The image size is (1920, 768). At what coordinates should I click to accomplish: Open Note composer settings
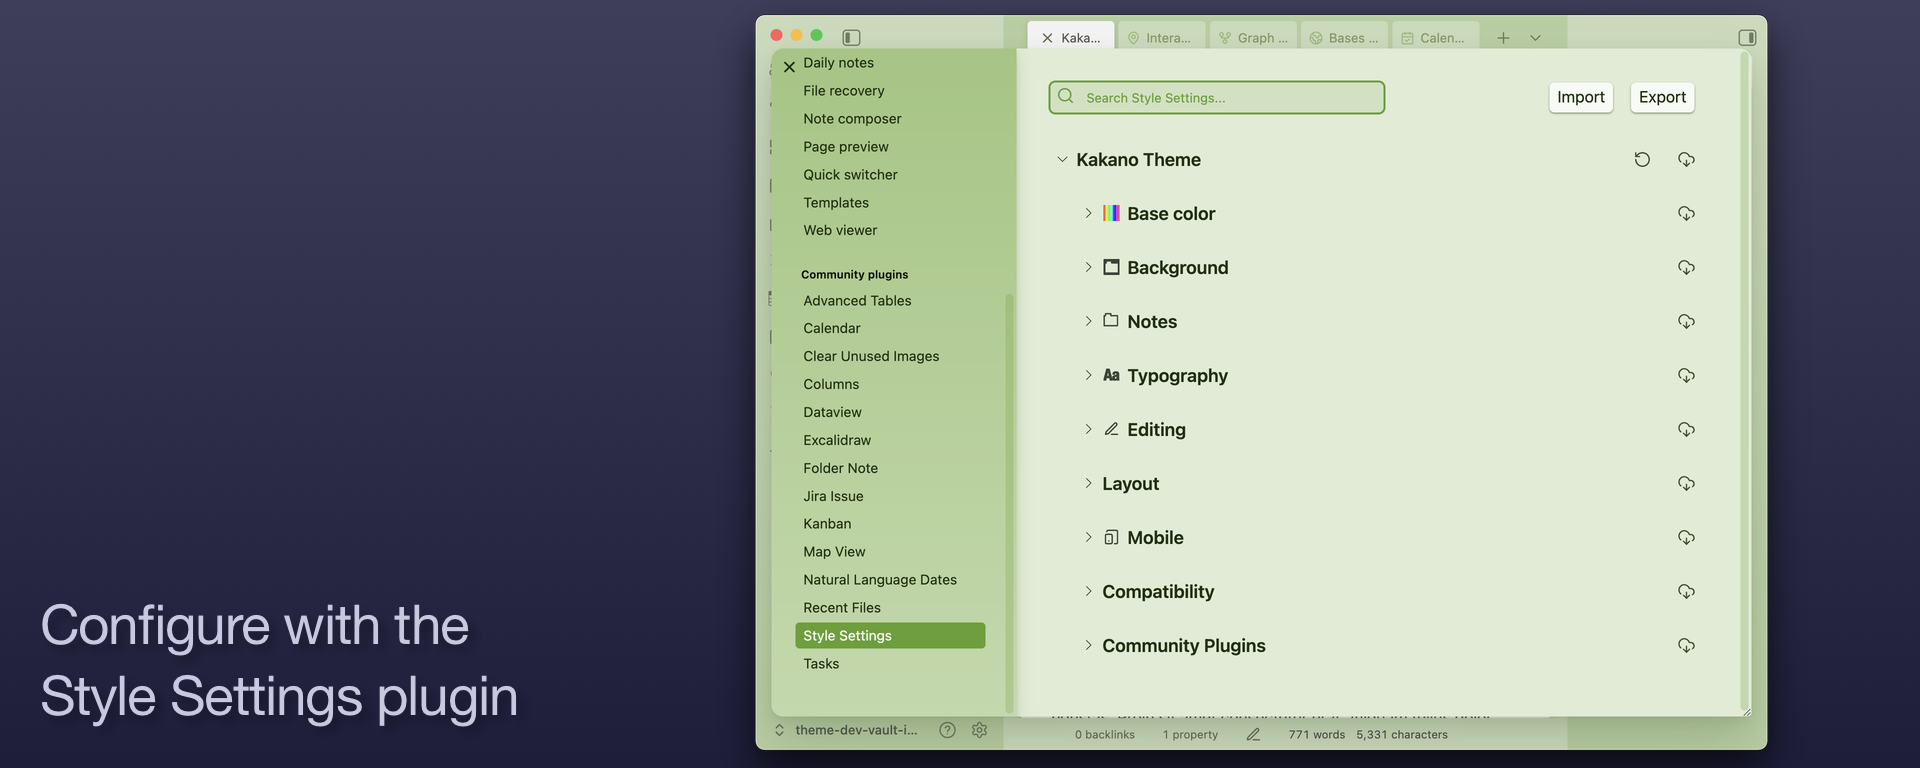click(852, 119)
